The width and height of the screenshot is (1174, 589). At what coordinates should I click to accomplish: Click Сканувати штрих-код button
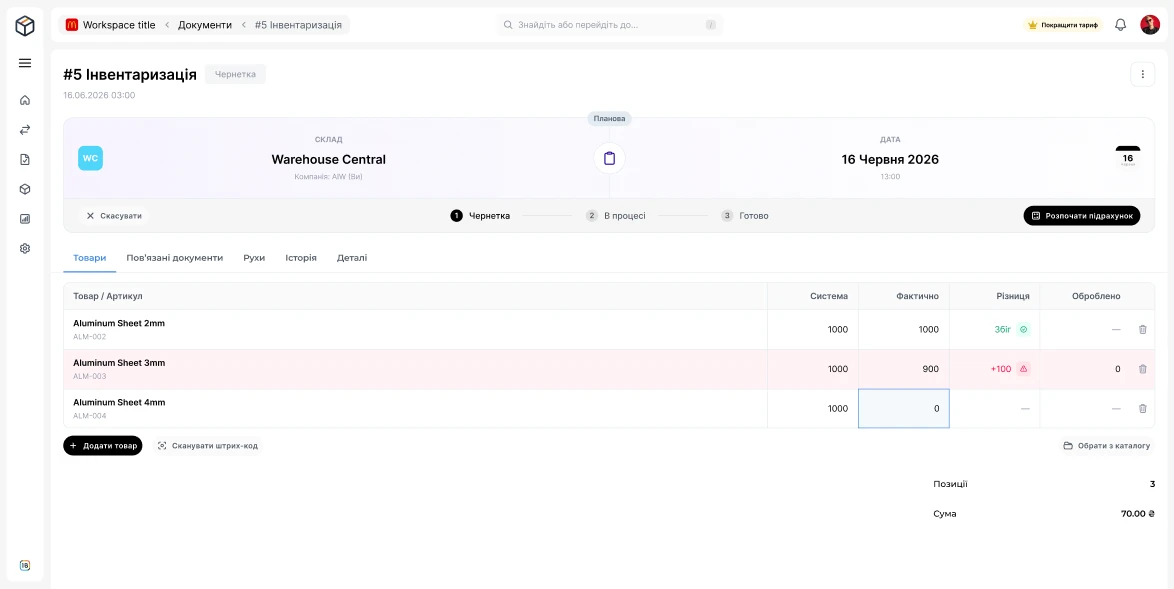pos(207,445)
